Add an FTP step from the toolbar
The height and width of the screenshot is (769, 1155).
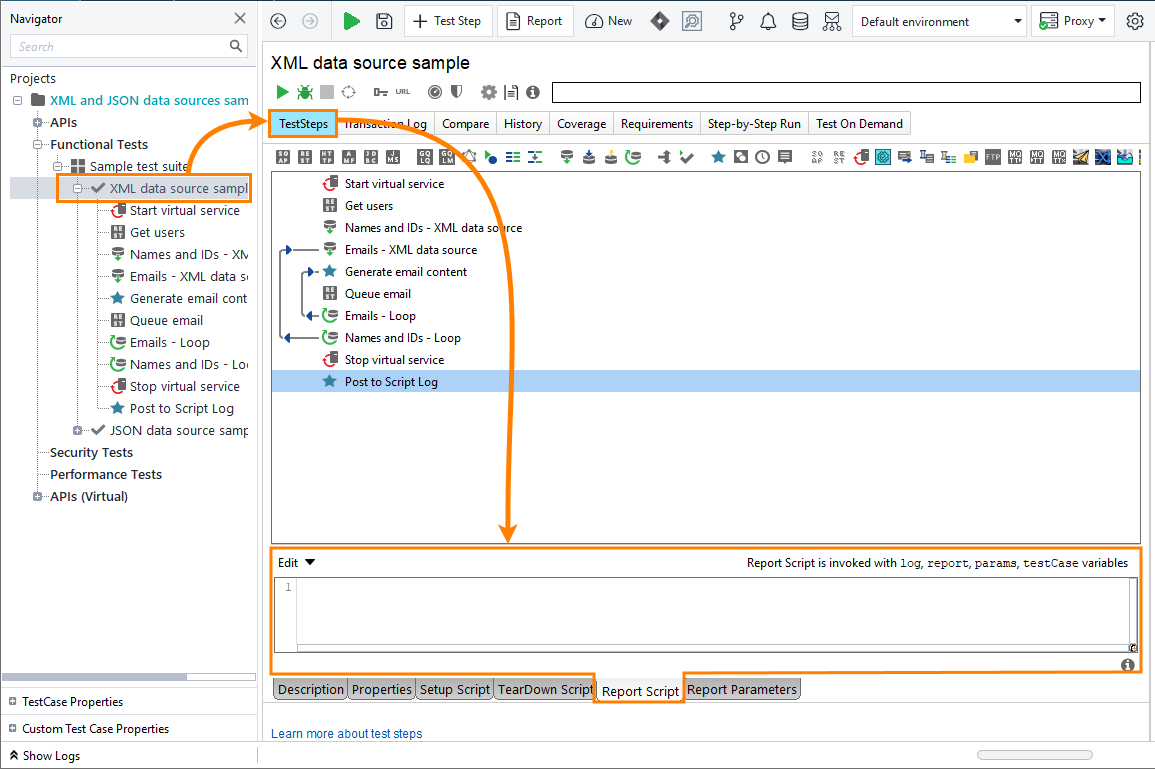(x=993, y=157)
